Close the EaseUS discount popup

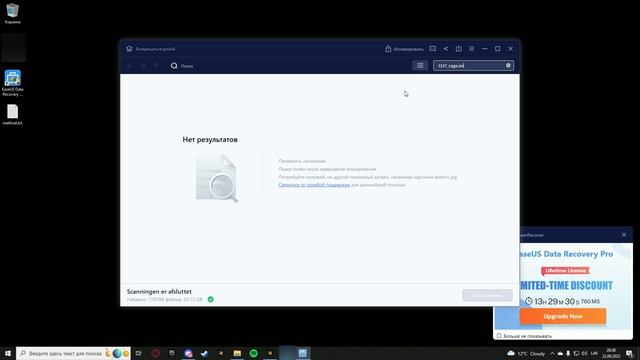[624, 235]
